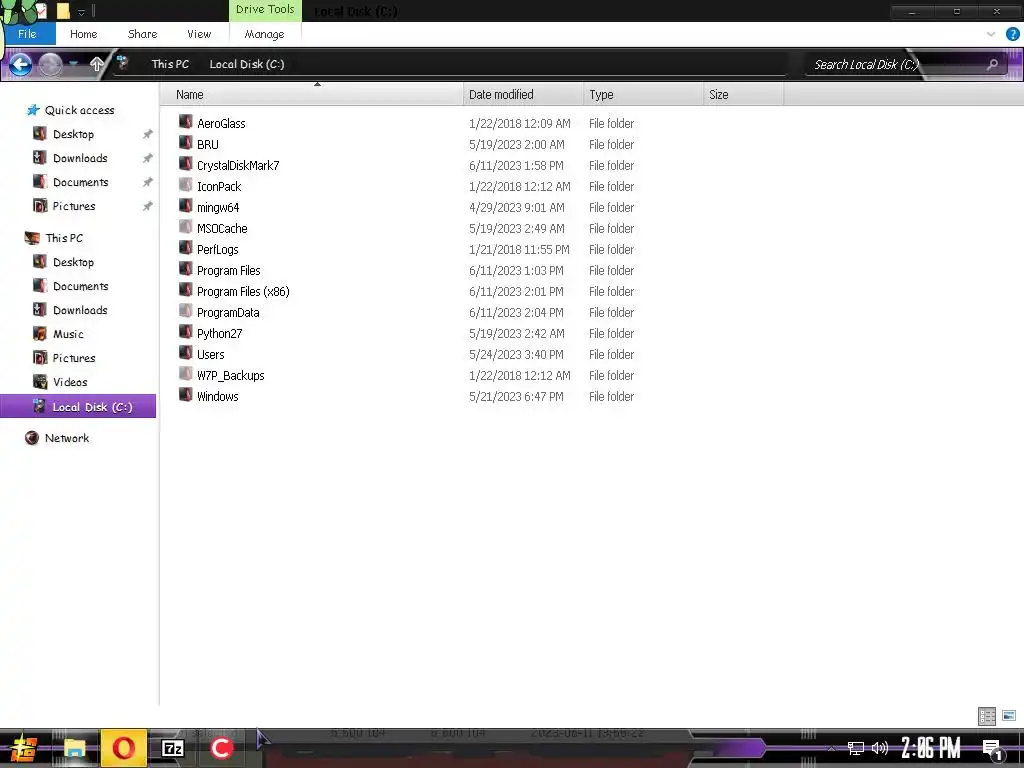This screenshot has width=1024, height=768.
Task: Switch to the Share ribbon tab
Action: [x=142, y=34]
